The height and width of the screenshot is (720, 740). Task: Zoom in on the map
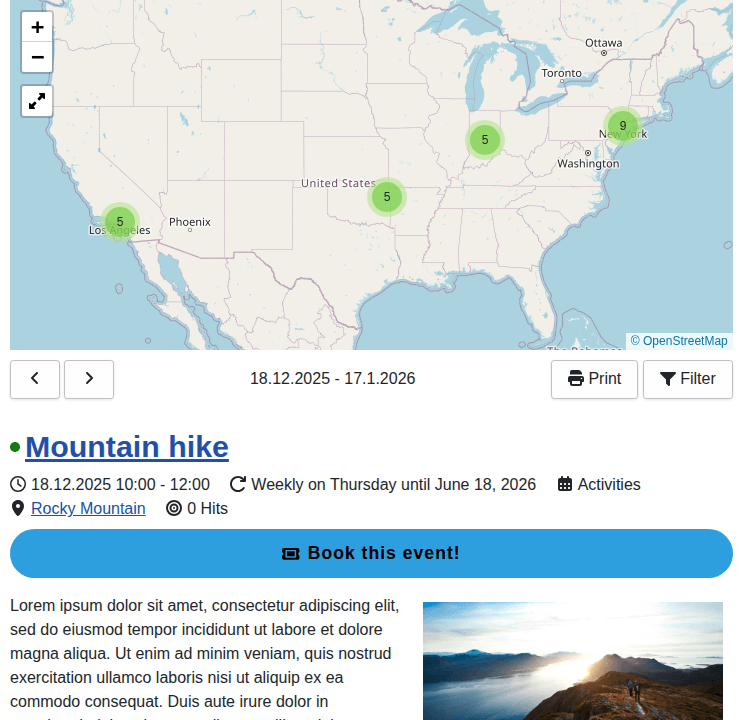[x=37, y=28]
